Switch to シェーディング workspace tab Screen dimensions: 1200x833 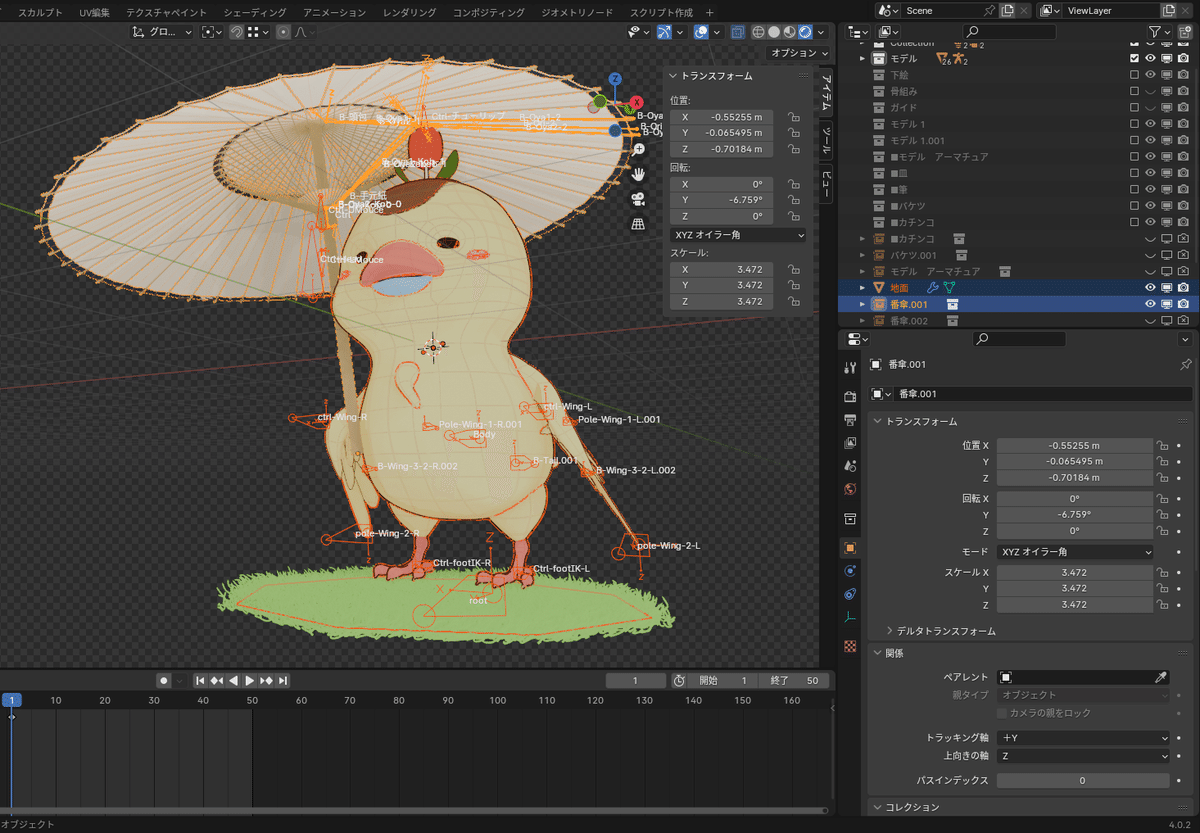[x=254, y=12]
